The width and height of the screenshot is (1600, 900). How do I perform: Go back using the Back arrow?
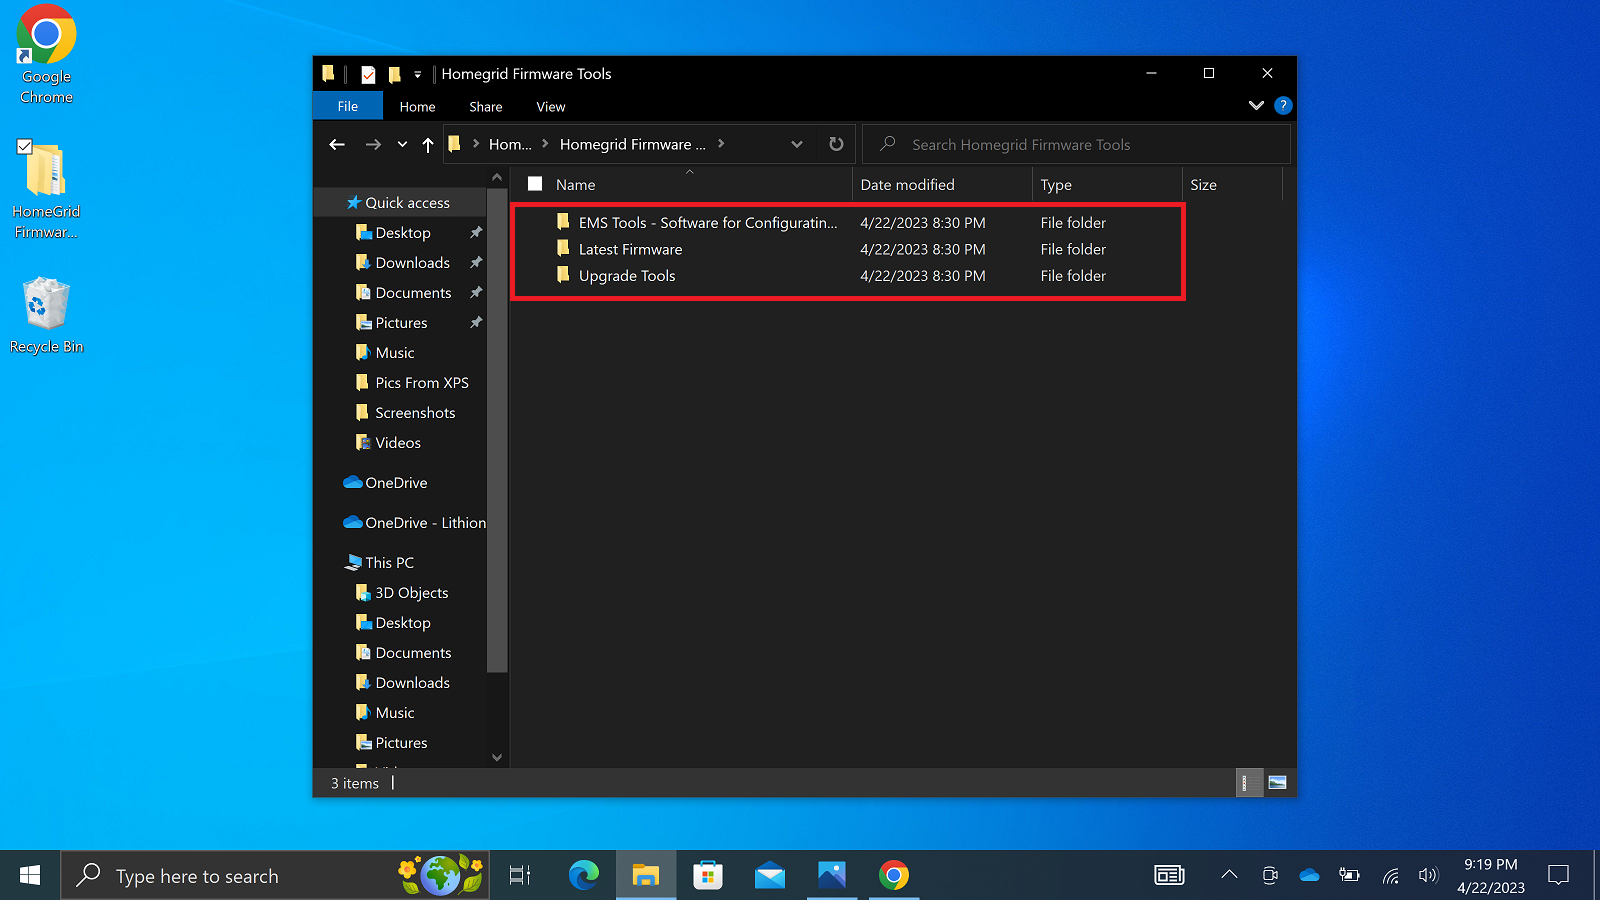[337, 144]
